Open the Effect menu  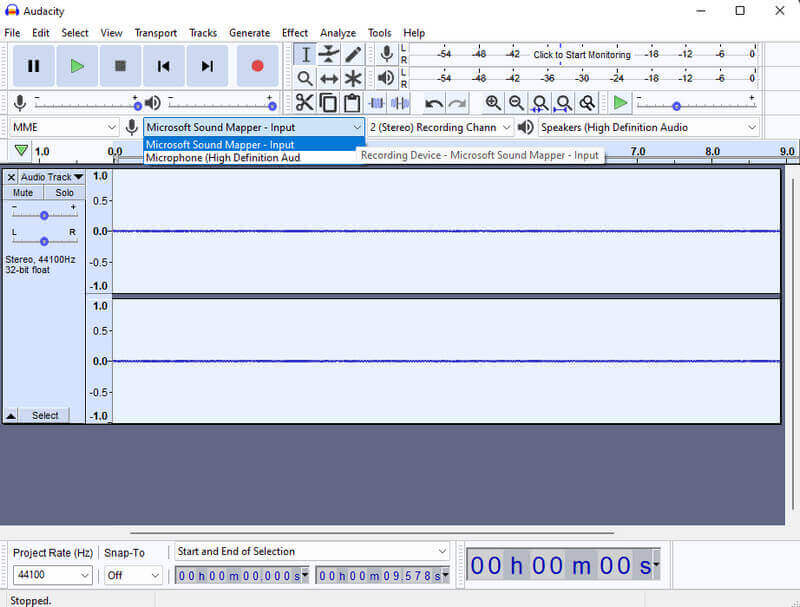[x=295, y=33]
